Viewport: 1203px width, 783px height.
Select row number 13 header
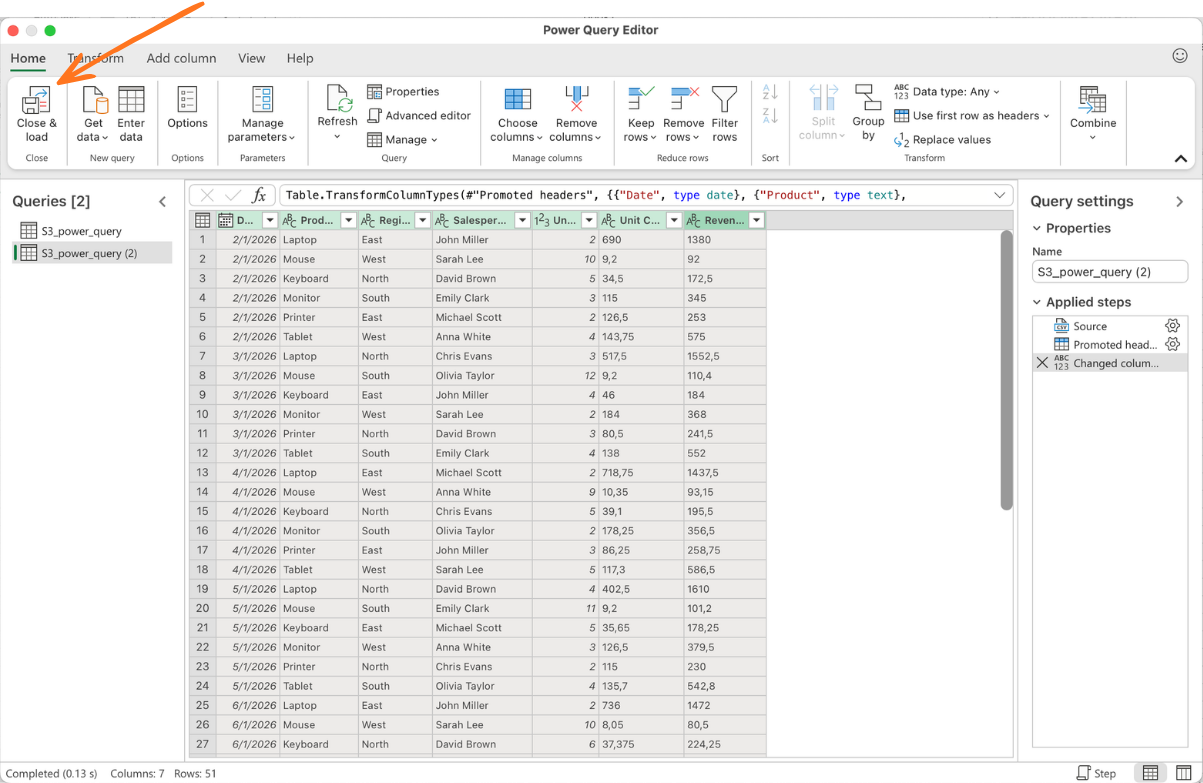pyautogui.click(x=203, y=473)
